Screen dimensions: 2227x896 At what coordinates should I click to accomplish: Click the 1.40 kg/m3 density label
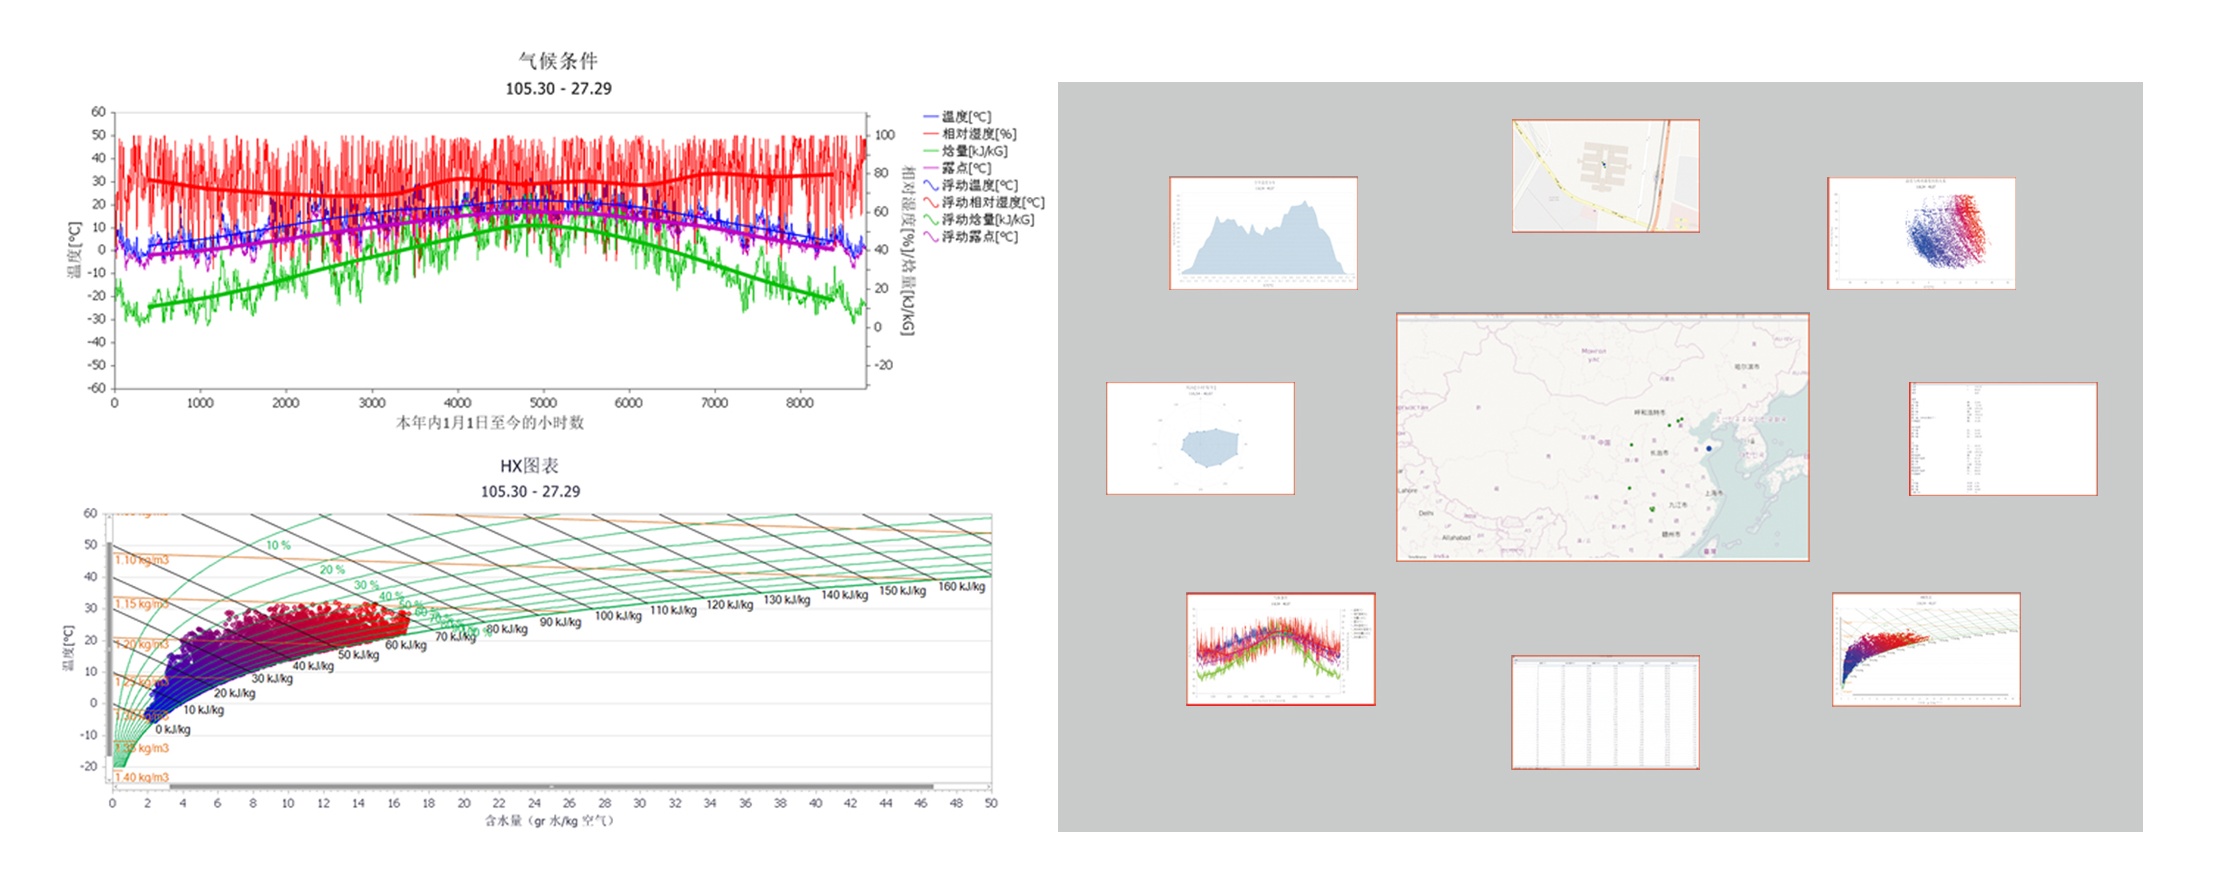coord(141,777)
